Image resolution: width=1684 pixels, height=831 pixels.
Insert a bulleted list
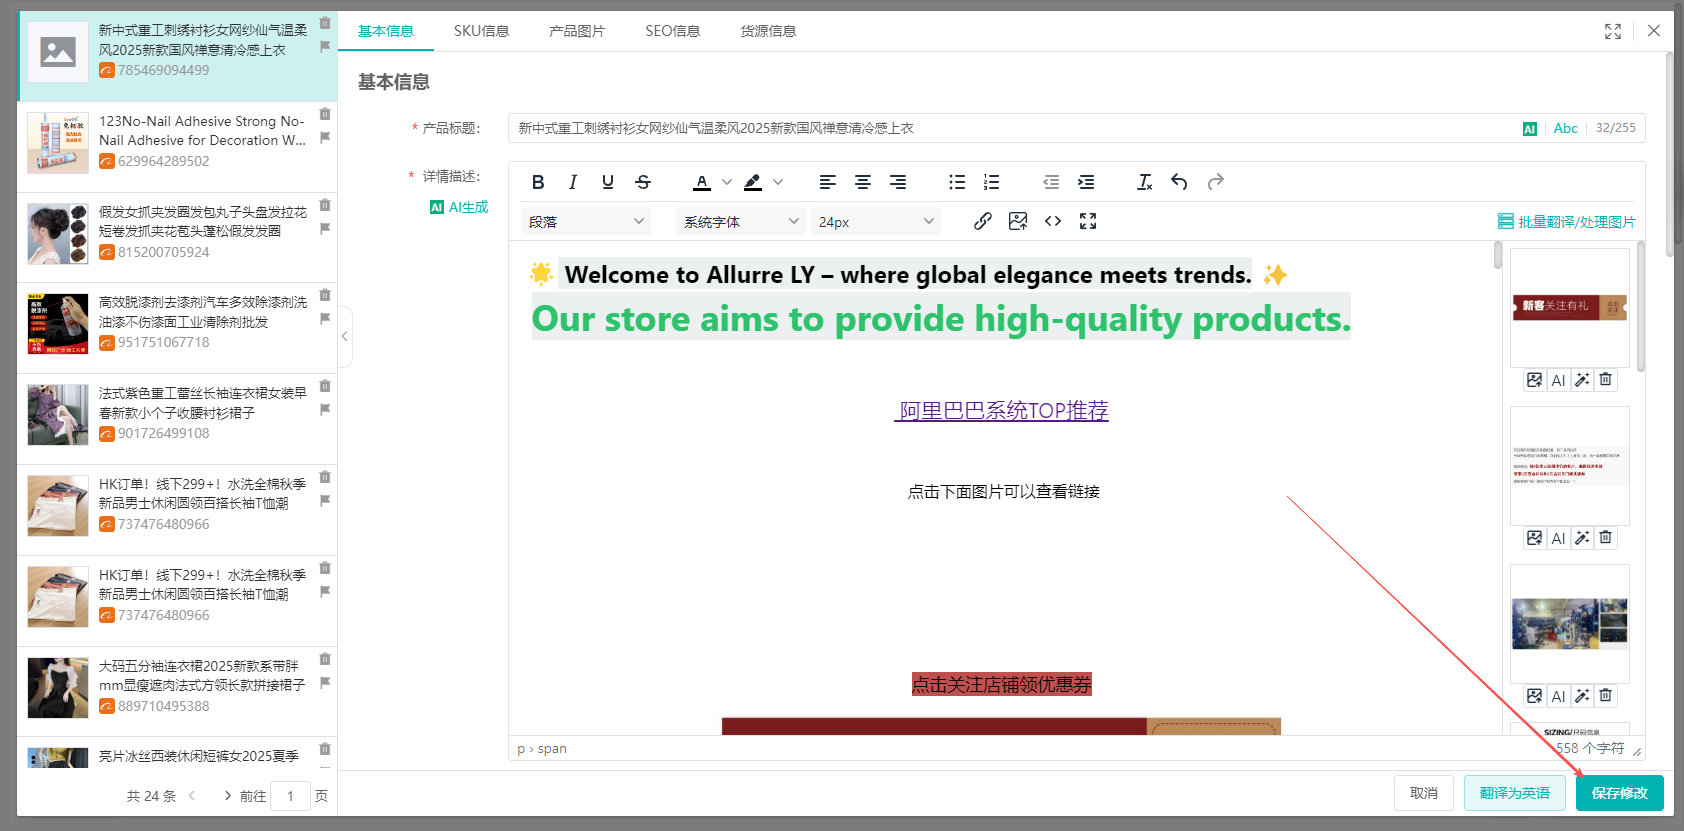click(x=957, y=182)
